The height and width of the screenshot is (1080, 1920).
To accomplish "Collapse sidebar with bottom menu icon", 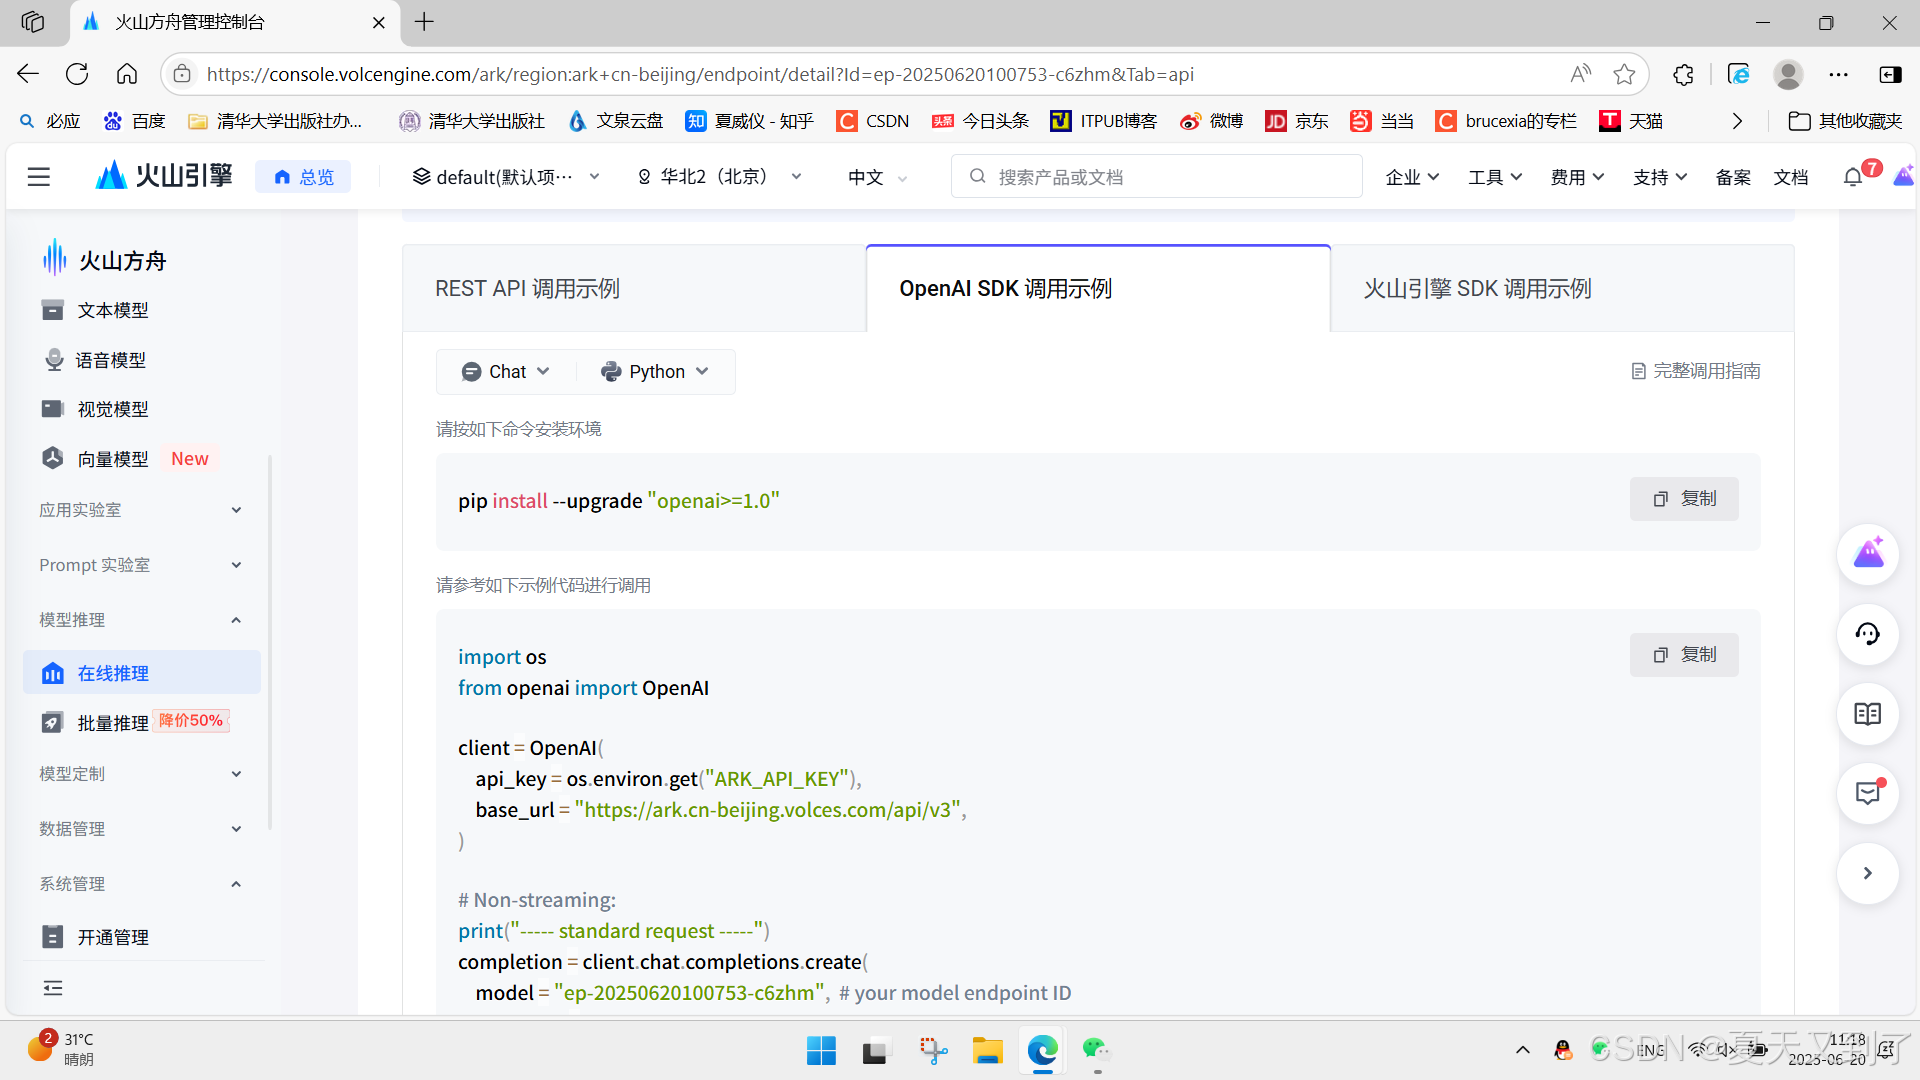I will [53, 988].
